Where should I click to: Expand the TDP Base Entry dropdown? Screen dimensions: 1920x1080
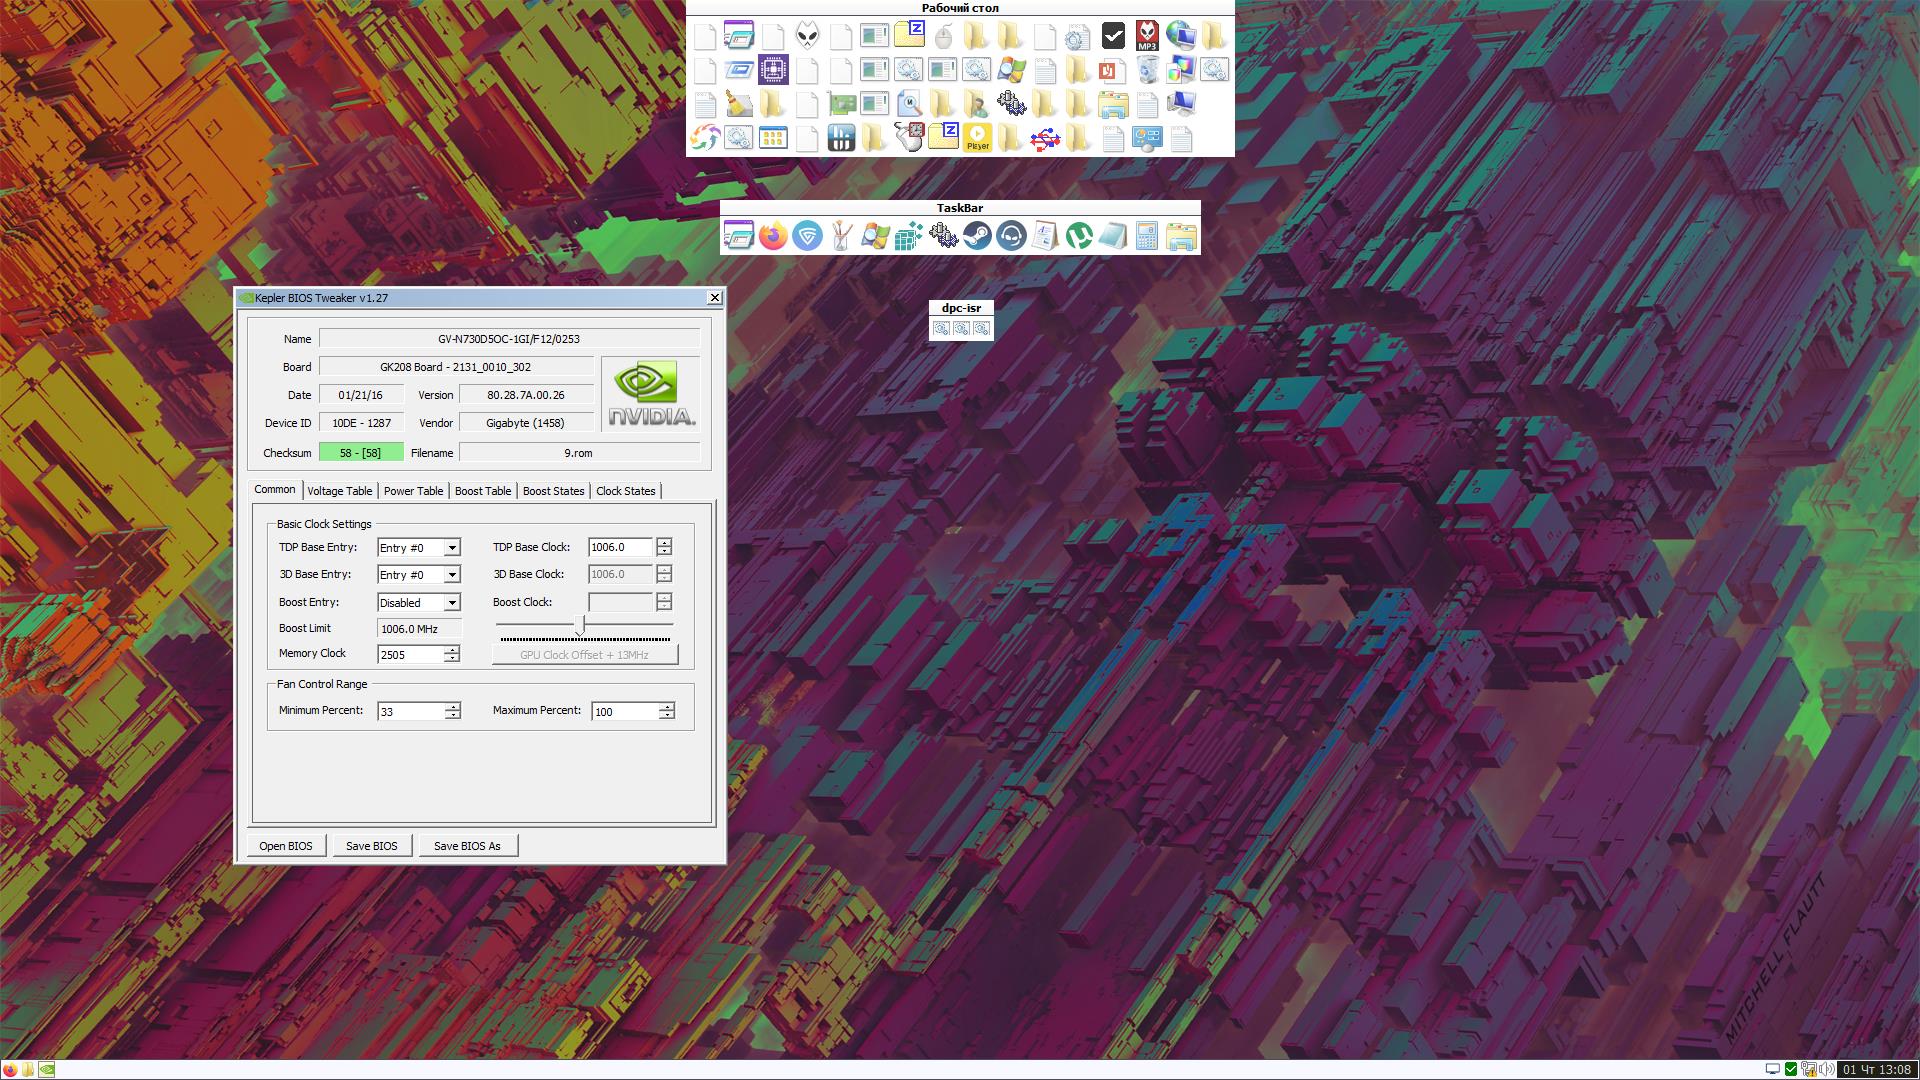point(452,548)
